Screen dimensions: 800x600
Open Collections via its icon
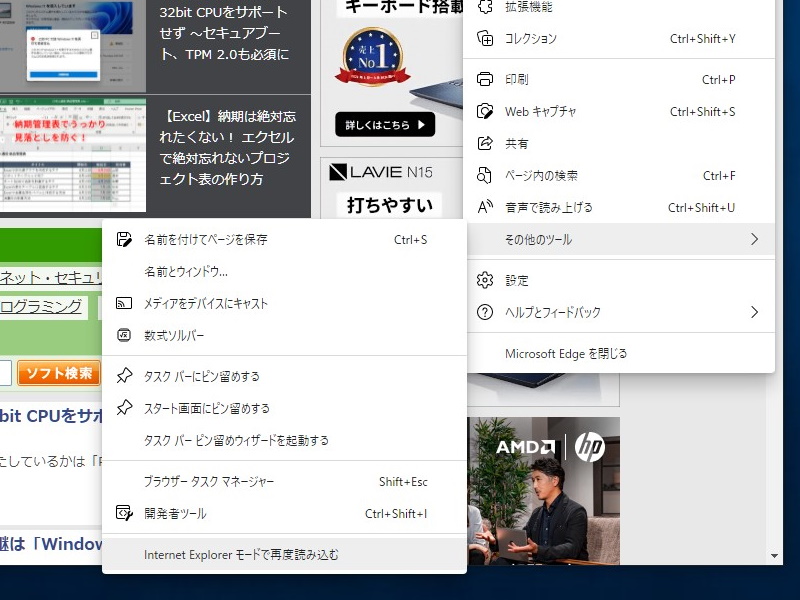[x=484, y=38]
